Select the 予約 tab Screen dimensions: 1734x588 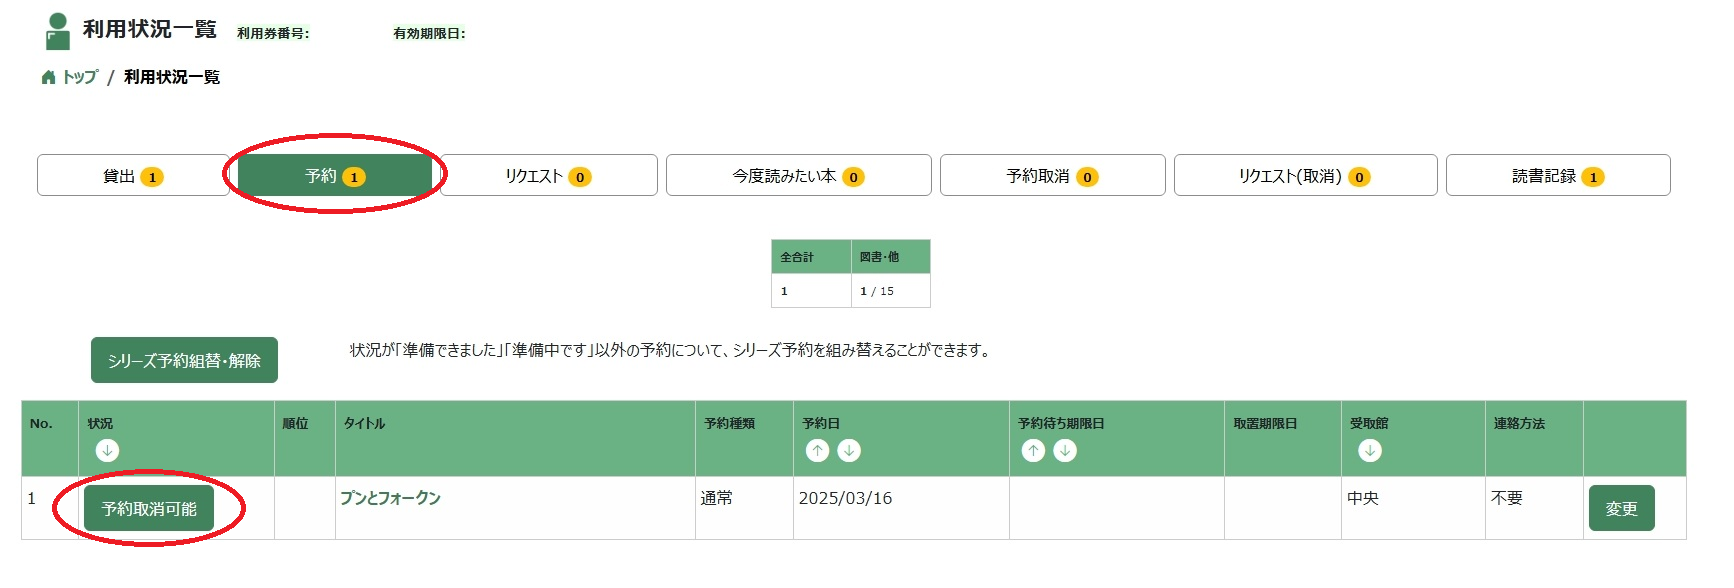click(335, 175)
